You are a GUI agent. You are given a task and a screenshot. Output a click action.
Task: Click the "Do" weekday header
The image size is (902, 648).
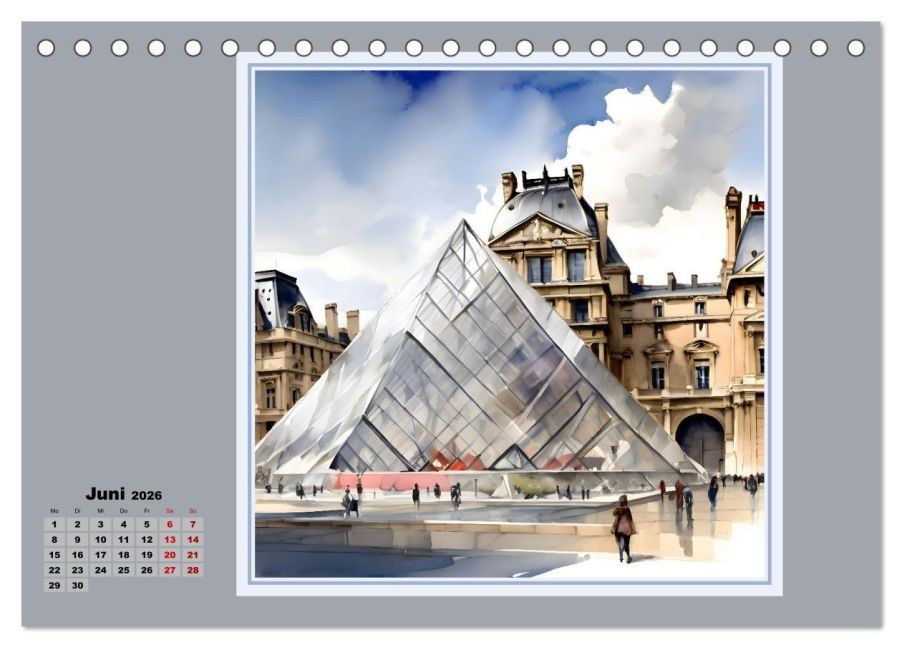click(124, 510)
